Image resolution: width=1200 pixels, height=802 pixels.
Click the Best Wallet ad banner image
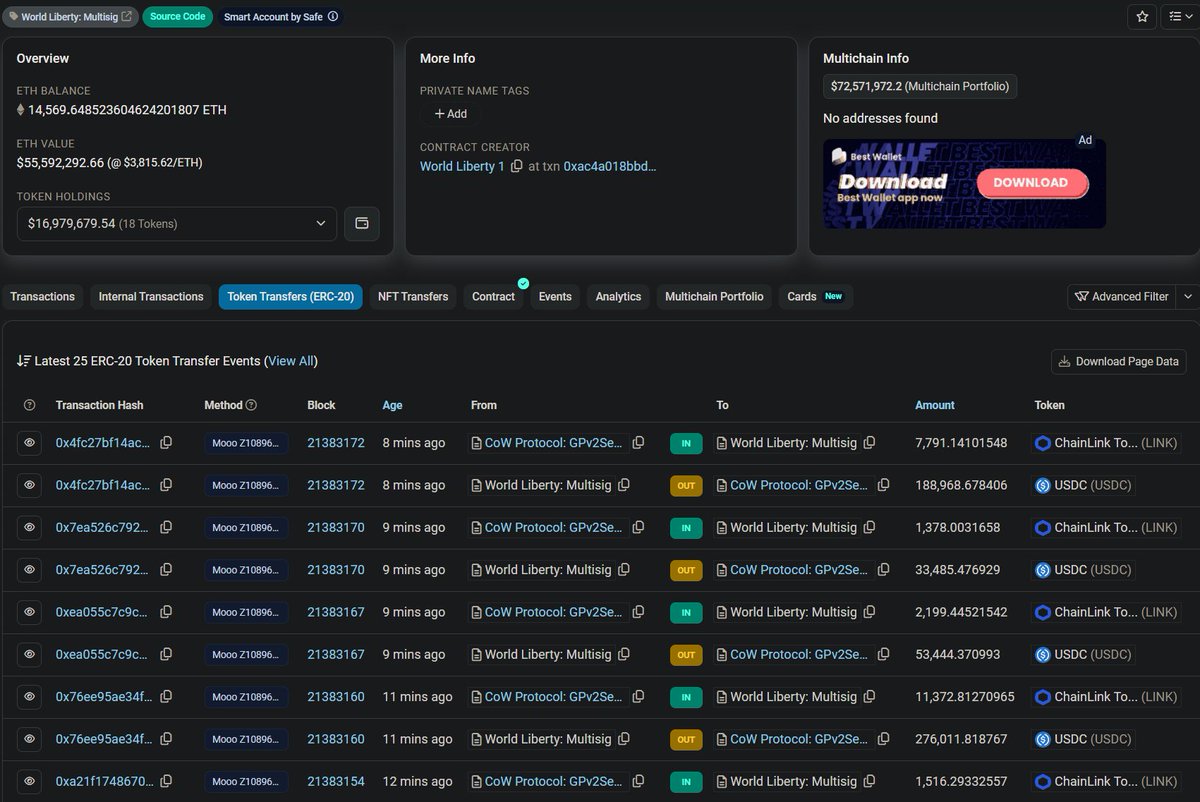coord(964,184)
